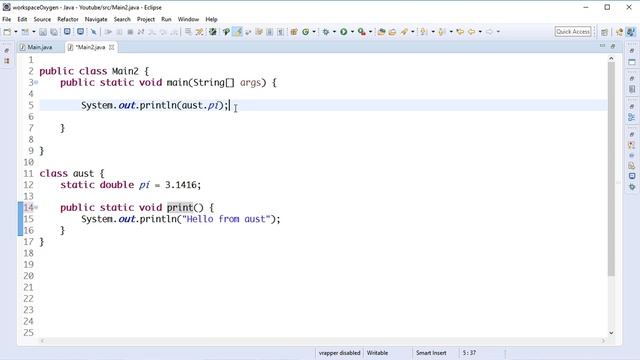This screenshot has width=640, height=360.
Task: Open the Source menu
Action: coord(42,19)
